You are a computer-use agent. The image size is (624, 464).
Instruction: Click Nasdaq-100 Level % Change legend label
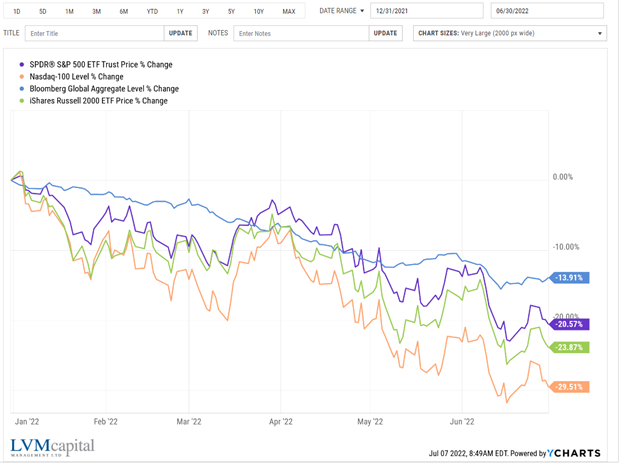(x=76, y=76)
